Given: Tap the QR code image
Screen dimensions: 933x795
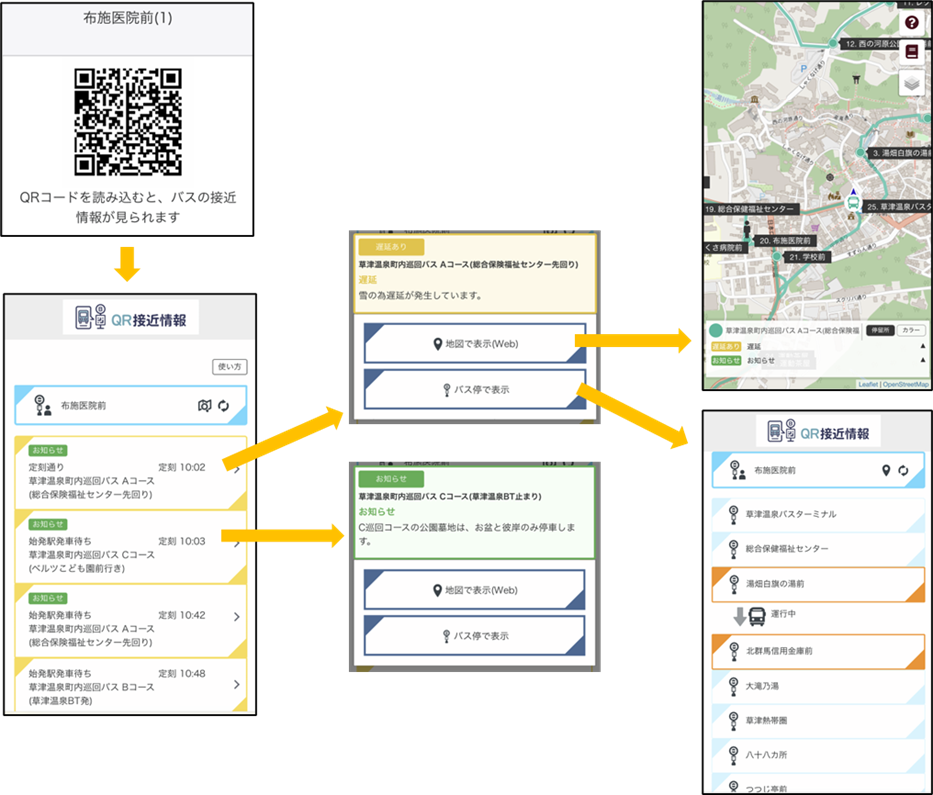Looking at the screenshot, I should [x=127, y=122].
